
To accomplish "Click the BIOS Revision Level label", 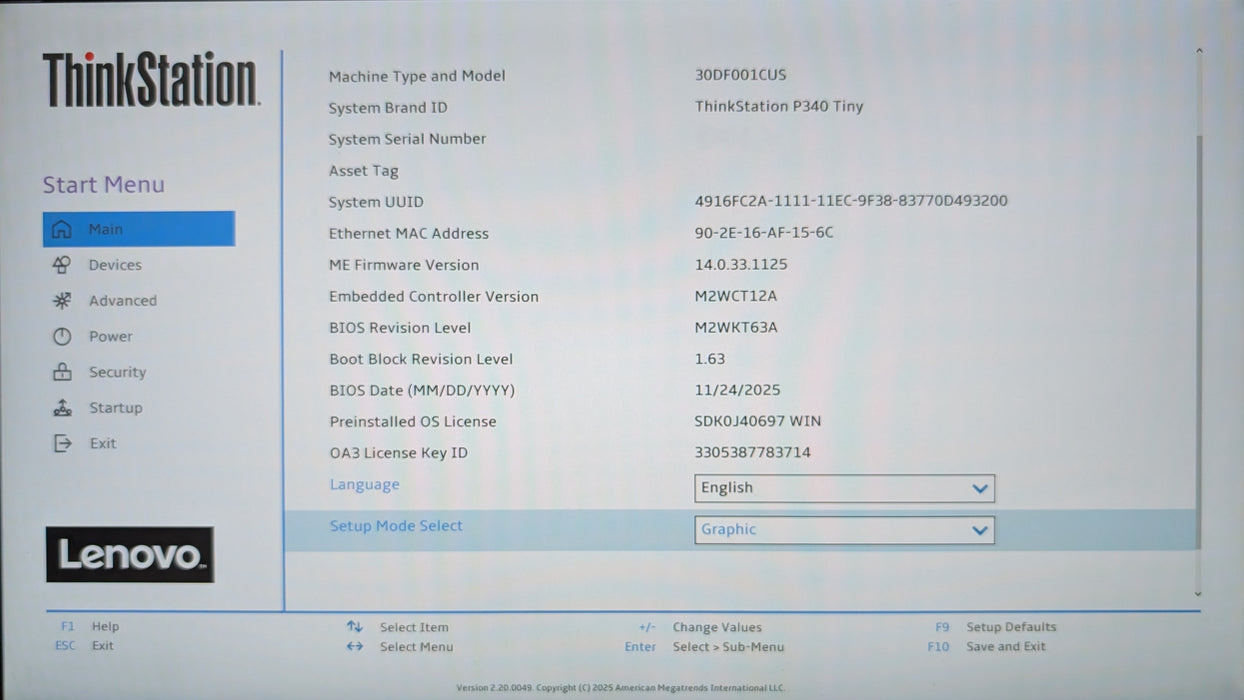I will (400, 328).
